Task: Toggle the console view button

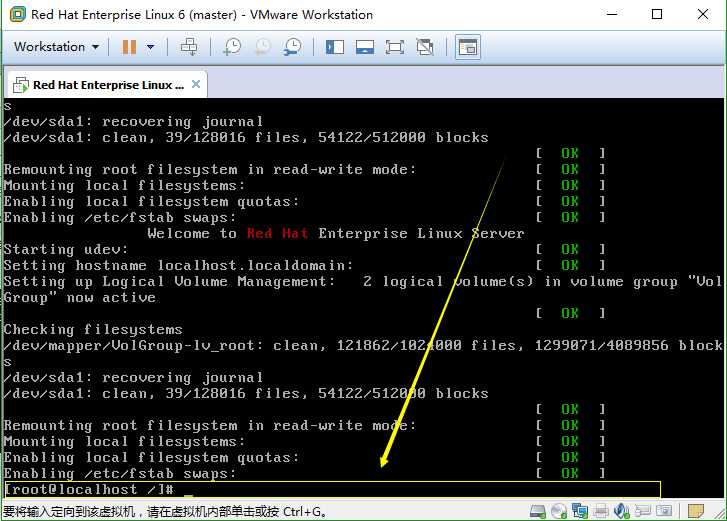Action: pos(467,47)
